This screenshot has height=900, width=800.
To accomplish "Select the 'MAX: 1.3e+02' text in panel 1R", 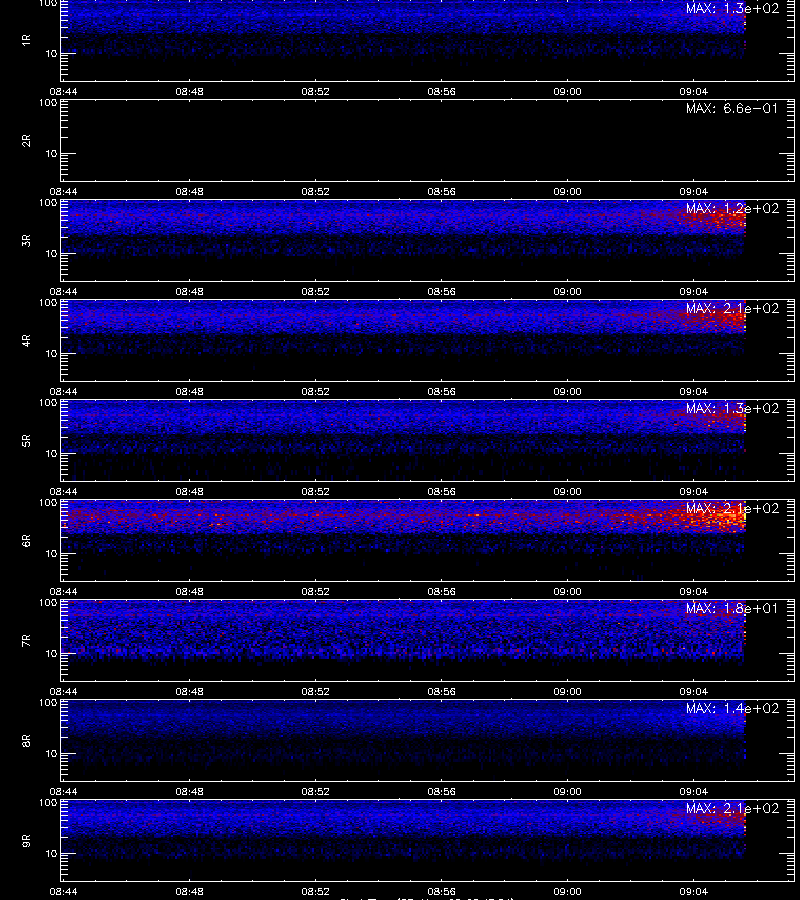I will 732,9.
